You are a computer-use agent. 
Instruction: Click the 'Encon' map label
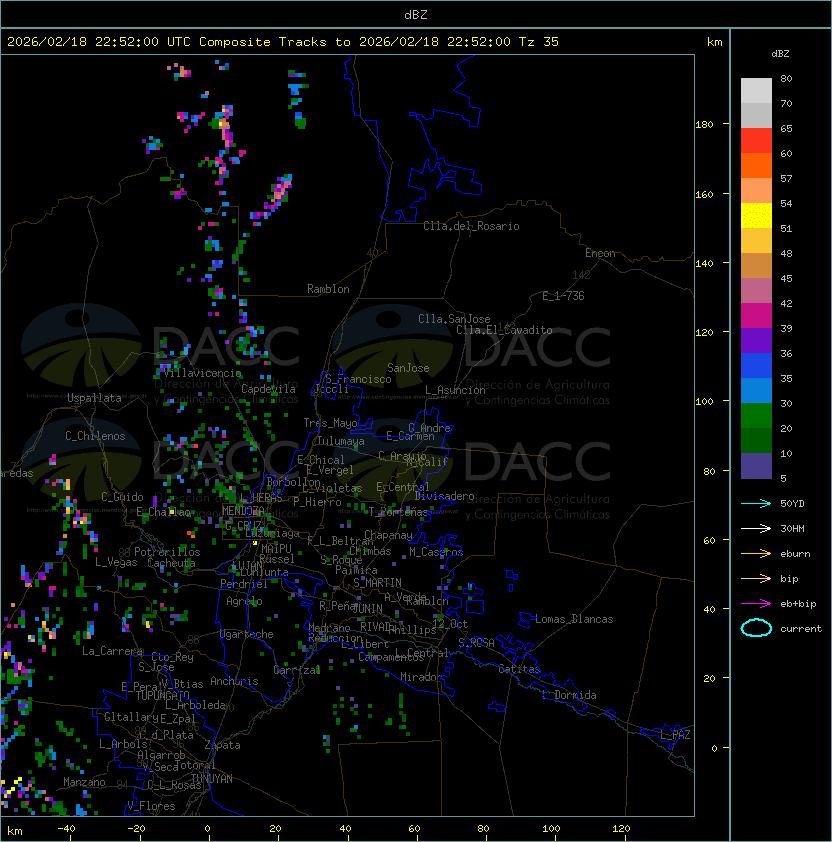pyautogui.click(x=600, y=253)
